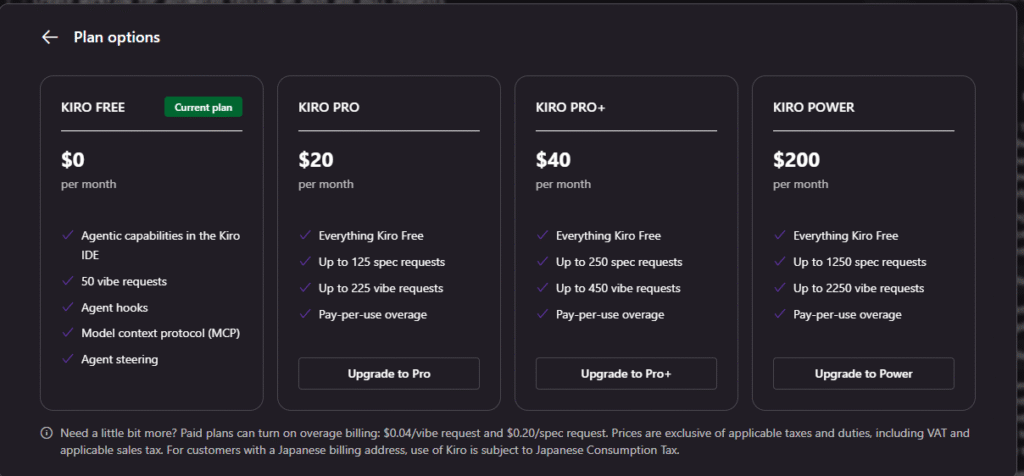The height and width of the screenshot is (476, 1024).
Task: Select the Plan options heading
Action: point(117,38)
